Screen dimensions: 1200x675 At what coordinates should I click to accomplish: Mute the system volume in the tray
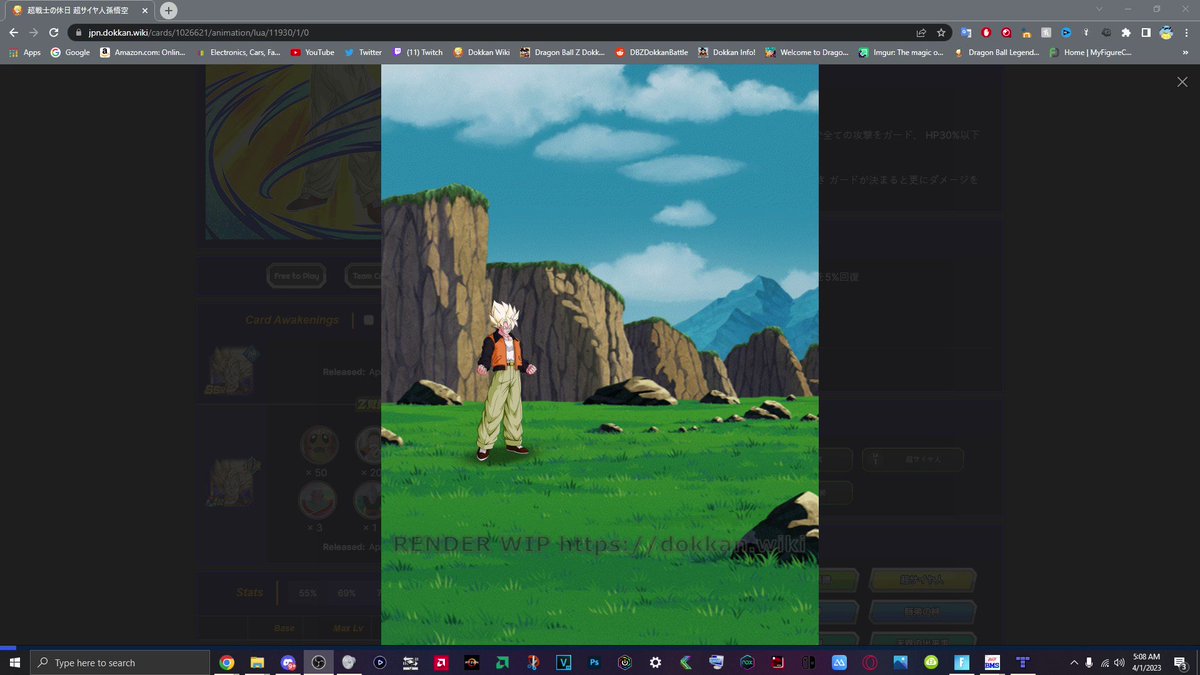coord(1118,662)
